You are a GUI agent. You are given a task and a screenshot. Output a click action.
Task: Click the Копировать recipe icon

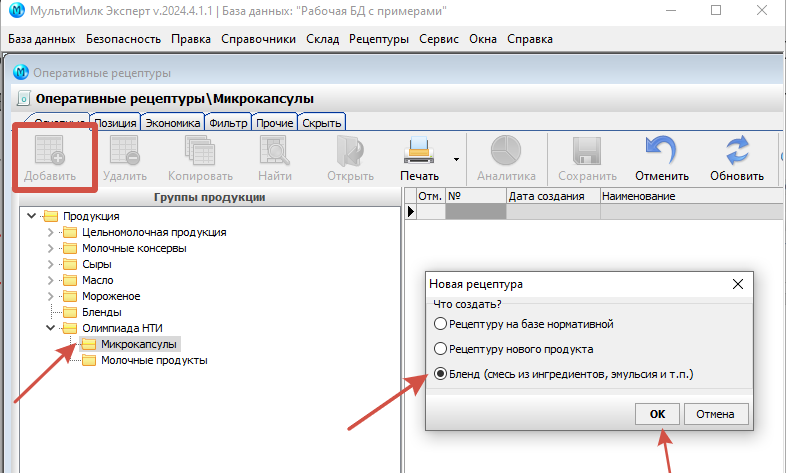(x=200, y=151)
